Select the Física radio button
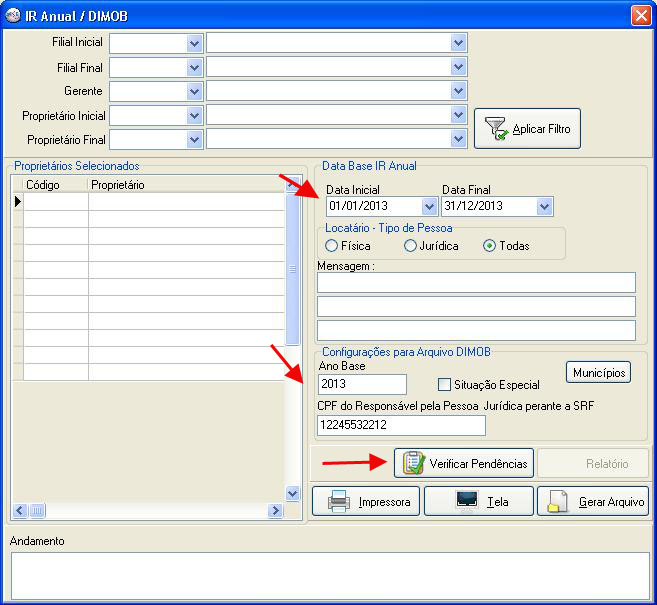This screenshot has width=657, height=605. click(x=332, y=245)
